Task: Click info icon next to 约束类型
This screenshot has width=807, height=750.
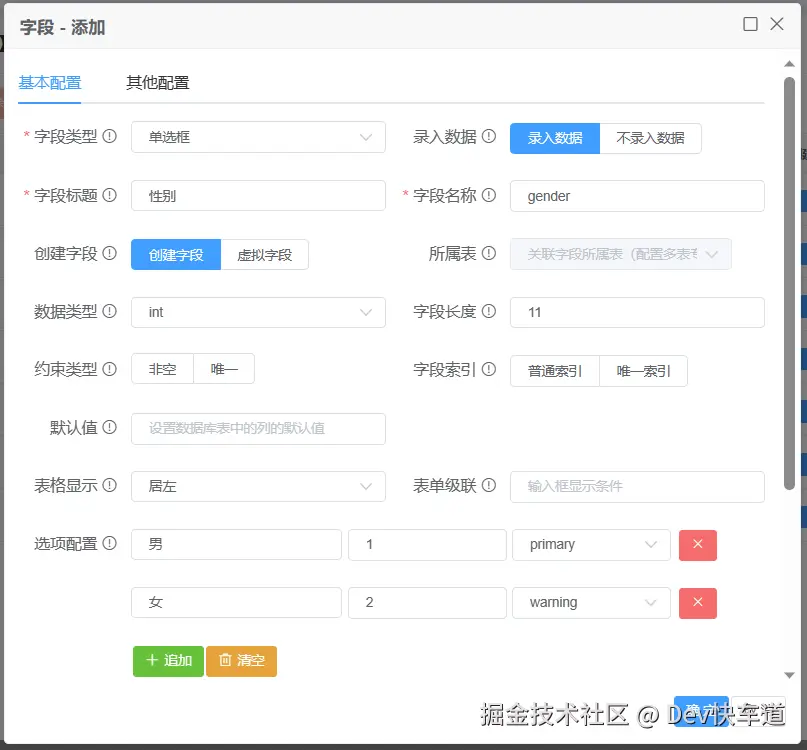Action: (x=110, y=369)
